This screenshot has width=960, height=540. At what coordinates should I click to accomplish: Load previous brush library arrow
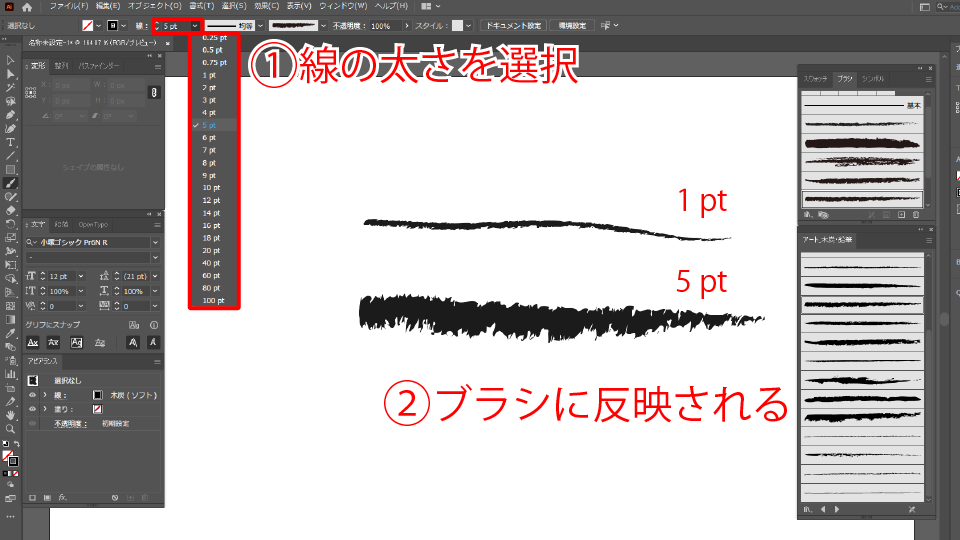823,509
